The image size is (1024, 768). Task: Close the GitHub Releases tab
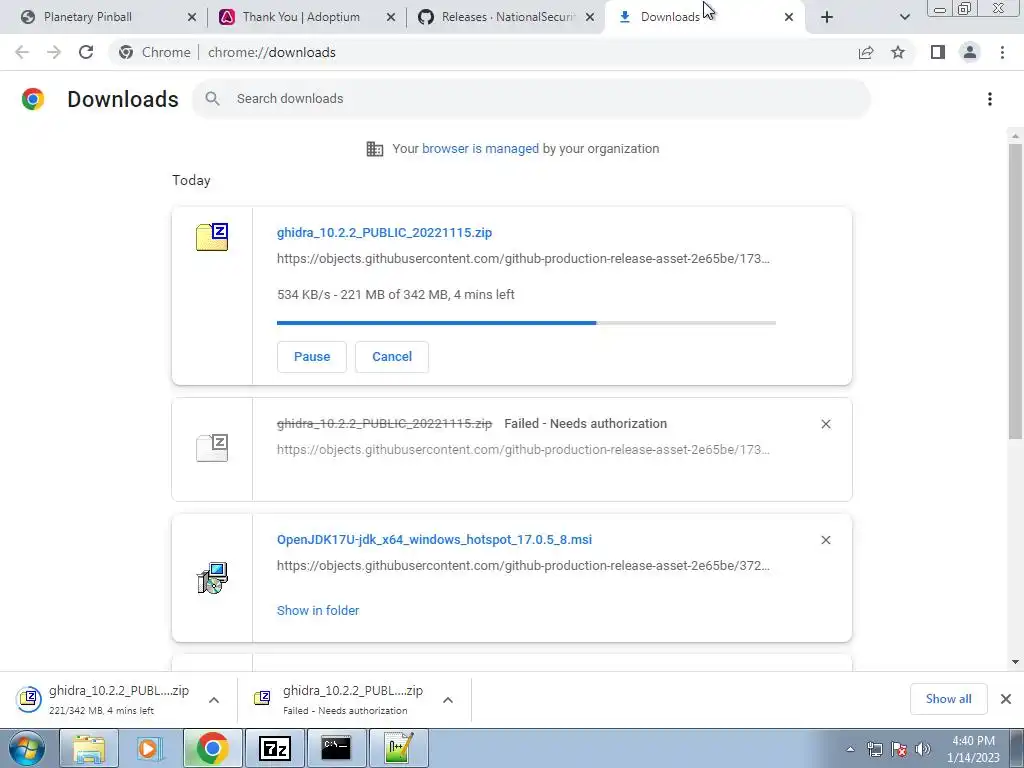(x=590, y=18)
